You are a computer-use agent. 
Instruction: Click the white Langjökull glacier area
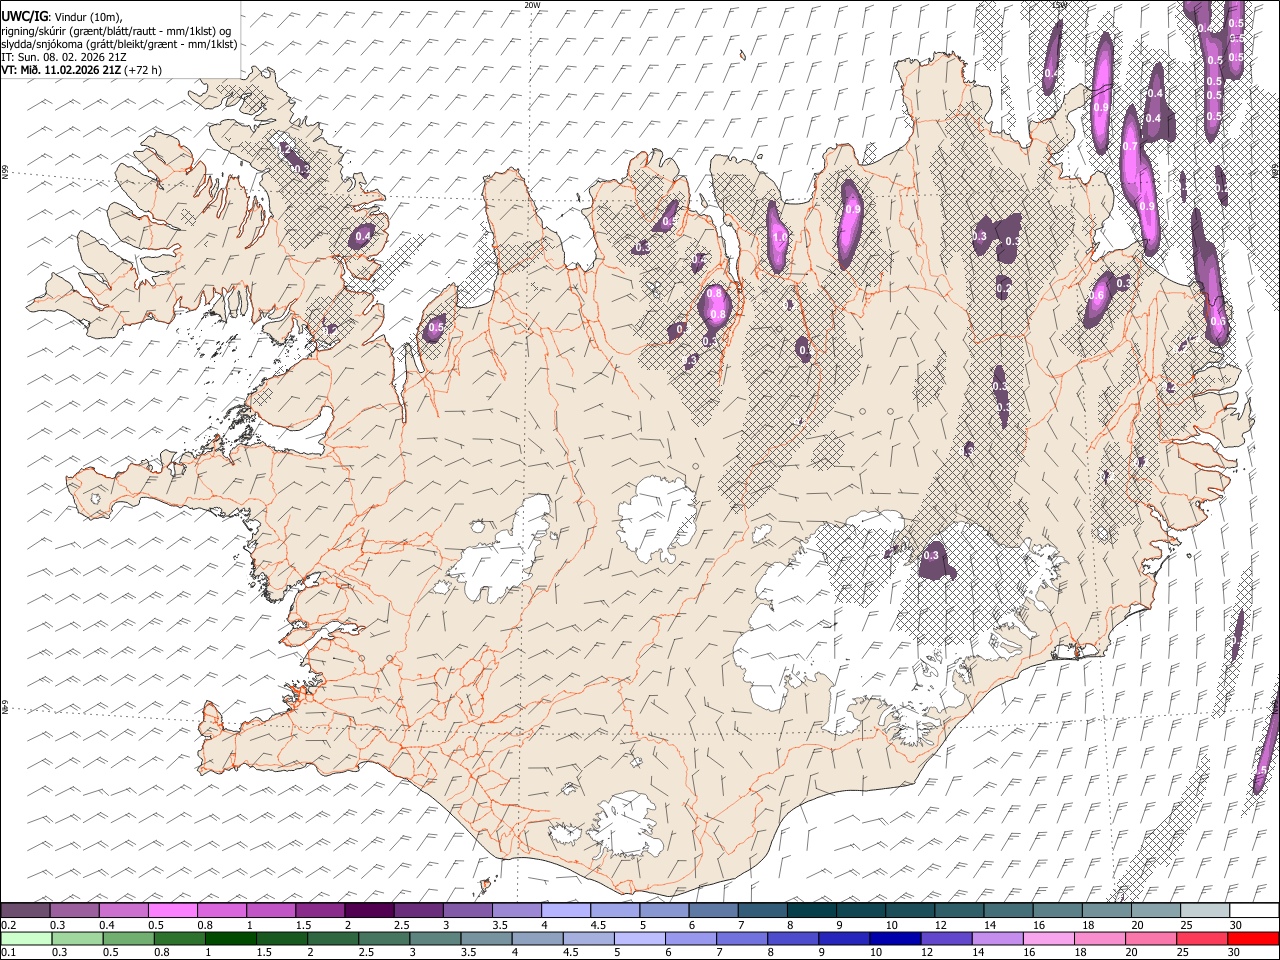tap(500, 552)
